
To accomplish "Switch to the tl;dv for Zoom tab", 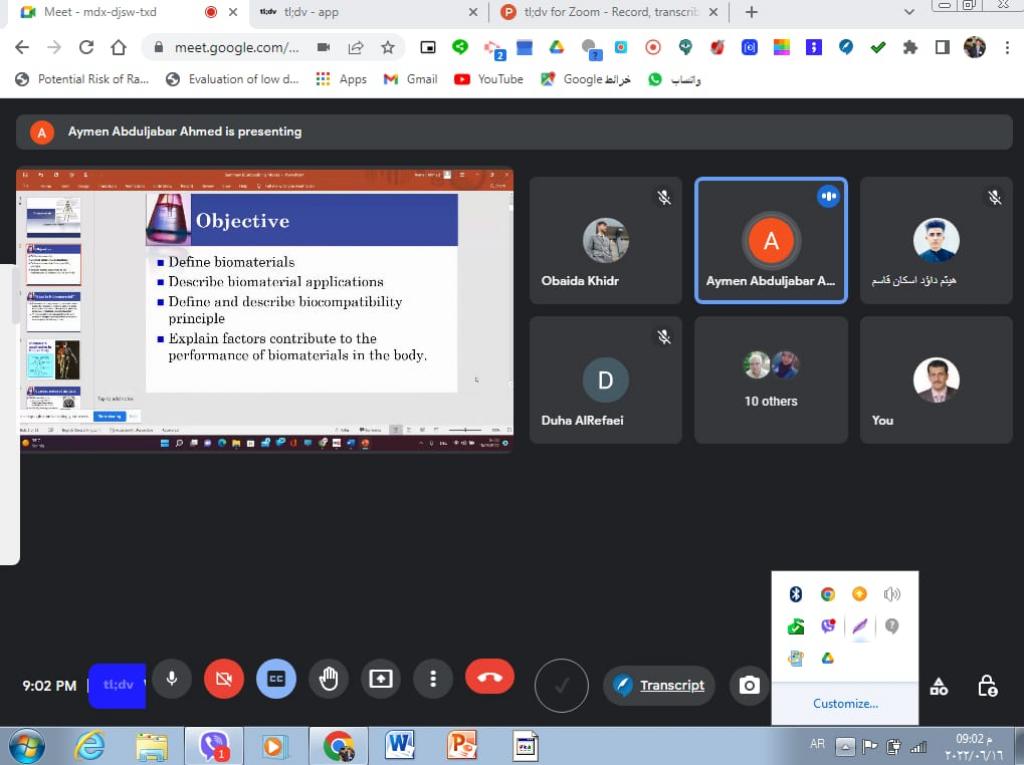I will 610,12.
